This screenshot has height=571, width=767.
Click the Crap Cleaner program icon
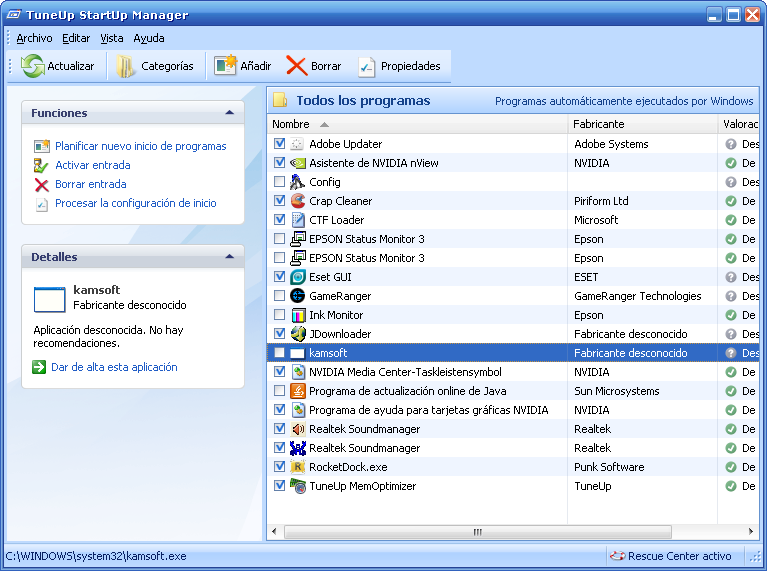297,201
